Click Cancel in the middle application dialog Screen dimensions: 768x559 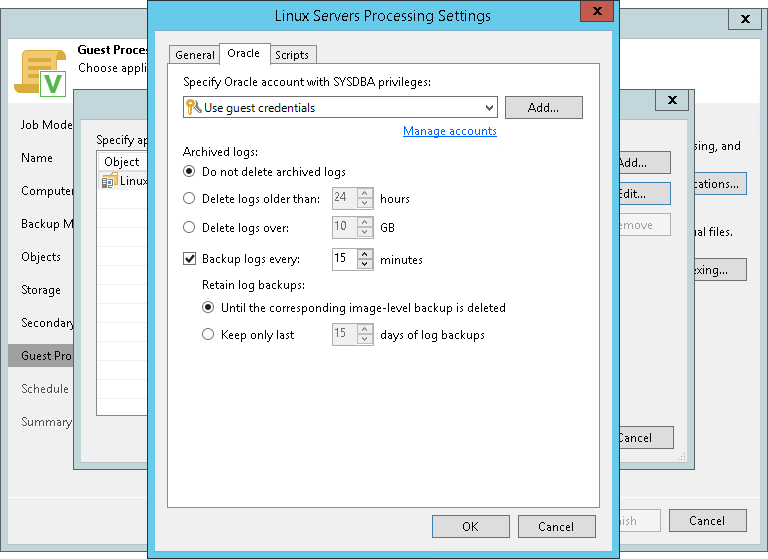click(x=647, y=437)
